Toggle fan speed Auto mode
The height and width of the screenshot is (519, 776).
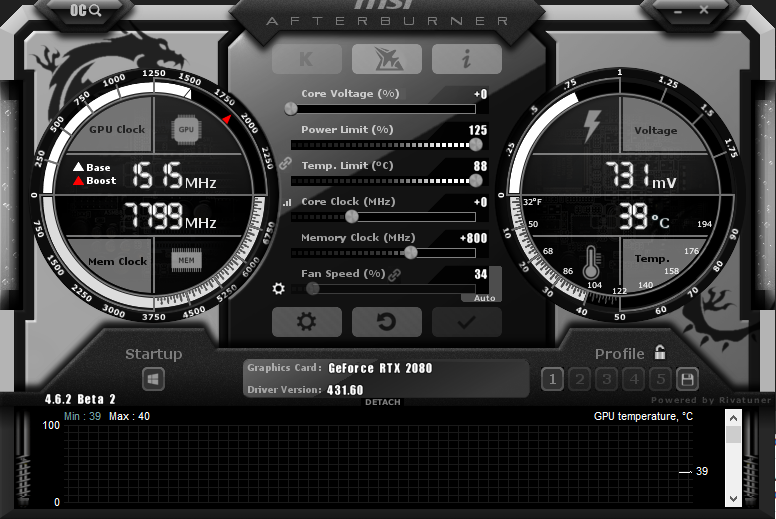484,298
